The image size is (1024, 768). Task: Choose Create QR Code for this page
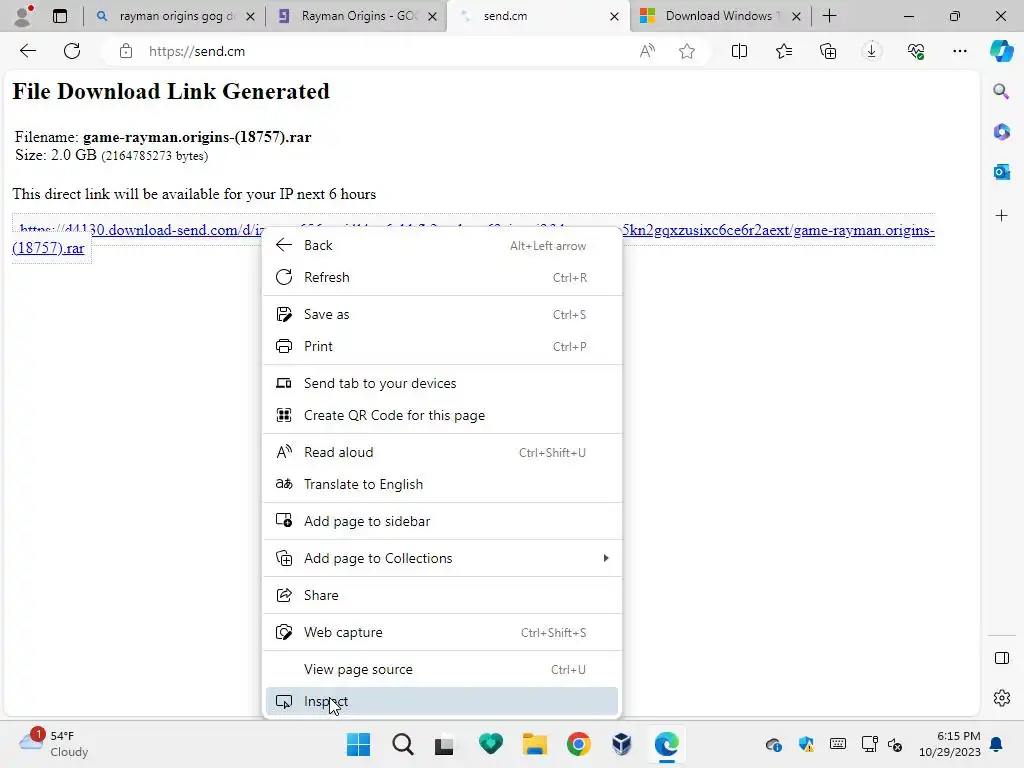[442, 415]
